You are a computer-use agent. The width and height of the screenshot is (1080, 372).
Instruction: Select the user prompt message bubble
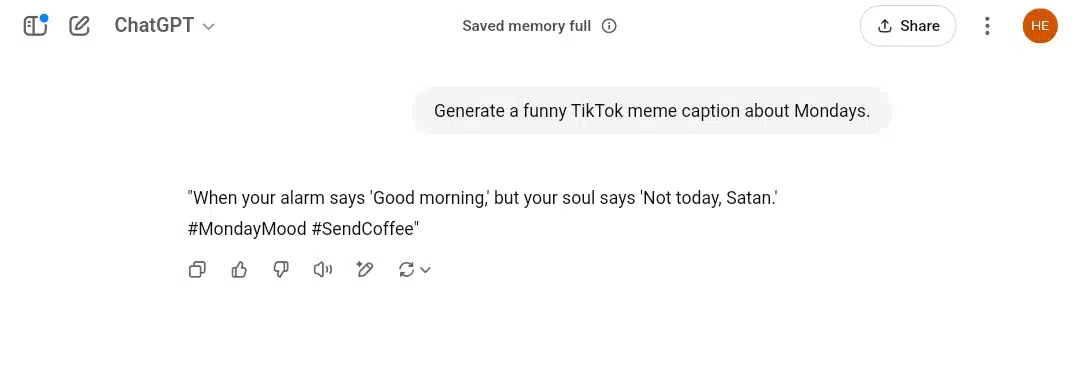coord(652,111)
